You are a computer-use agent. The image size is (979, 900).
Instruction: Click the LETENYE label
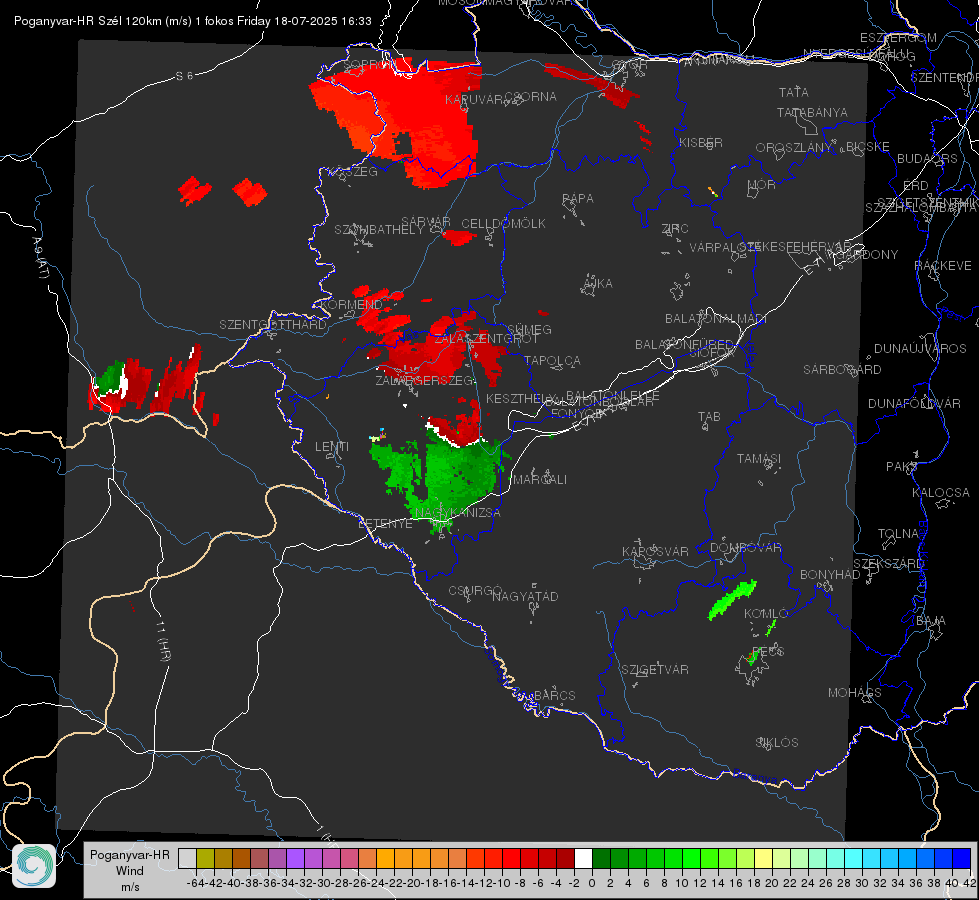pos(385,523)
